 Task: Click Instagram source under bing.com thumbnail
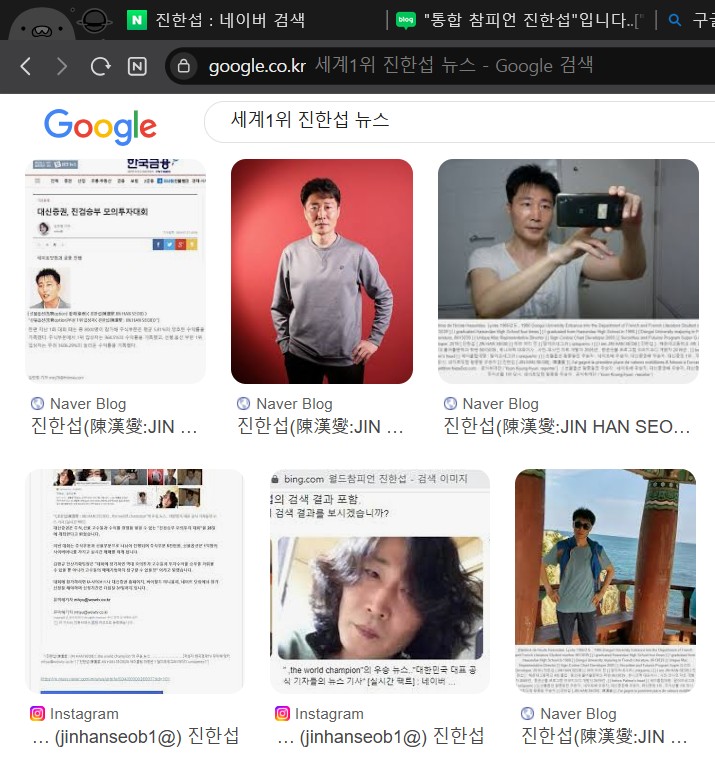[x=329, y=714]
